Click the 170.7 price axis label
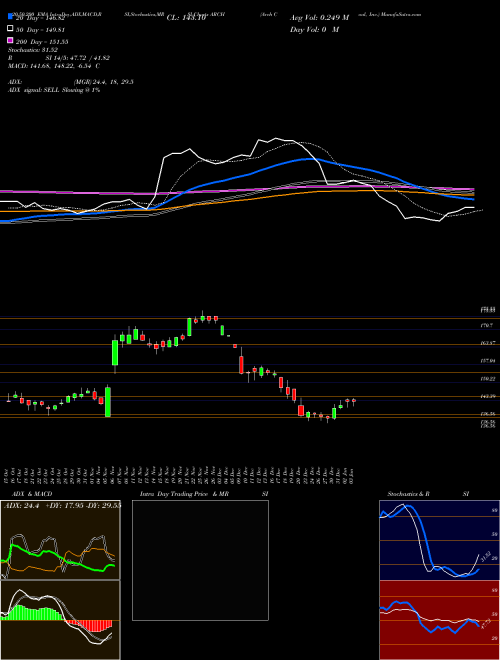 click(487, 325)
